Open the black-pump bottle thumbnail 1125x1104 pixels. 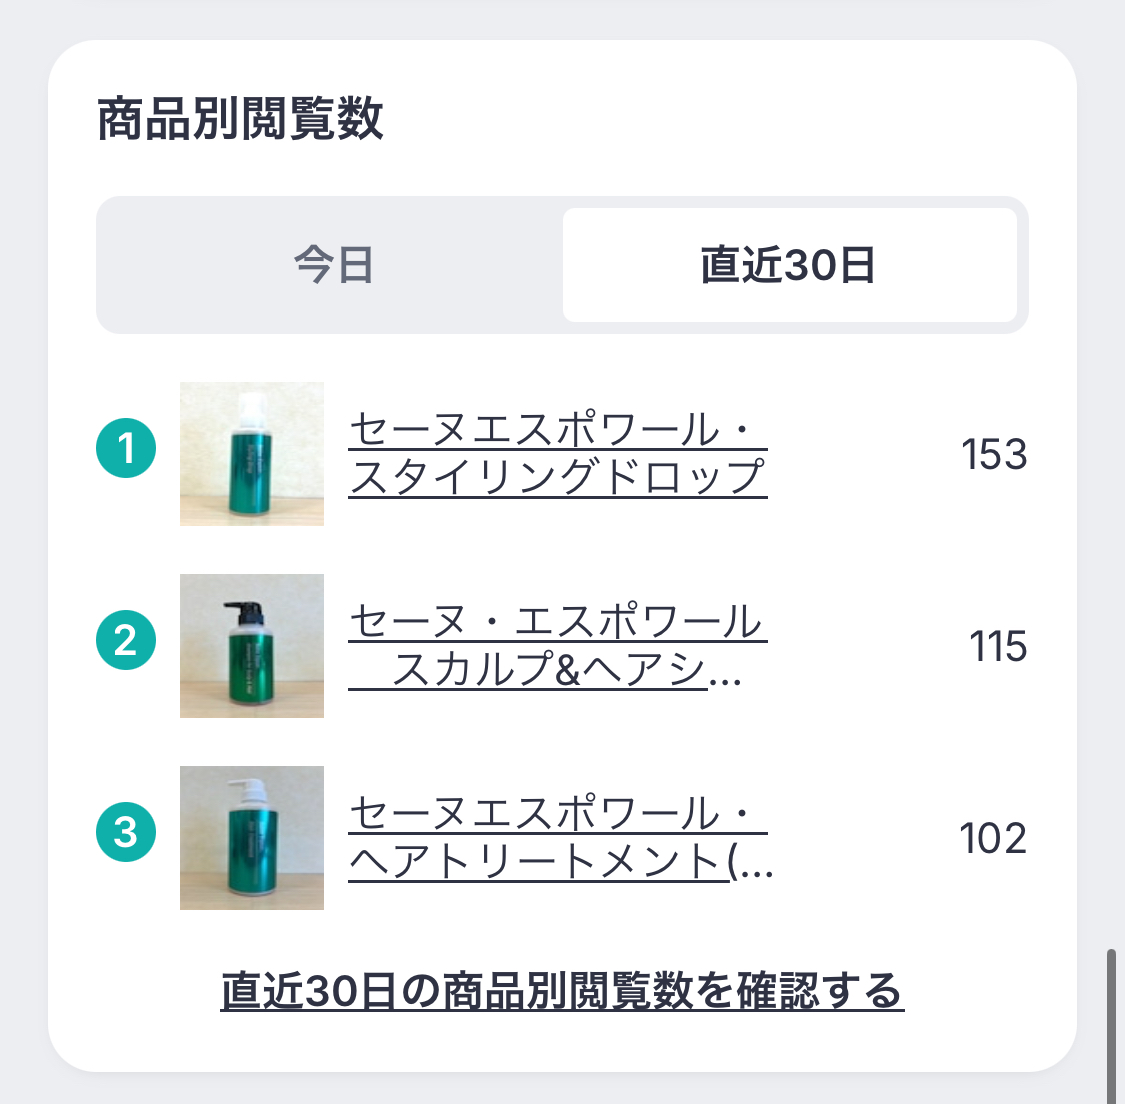tap(252, 646)
